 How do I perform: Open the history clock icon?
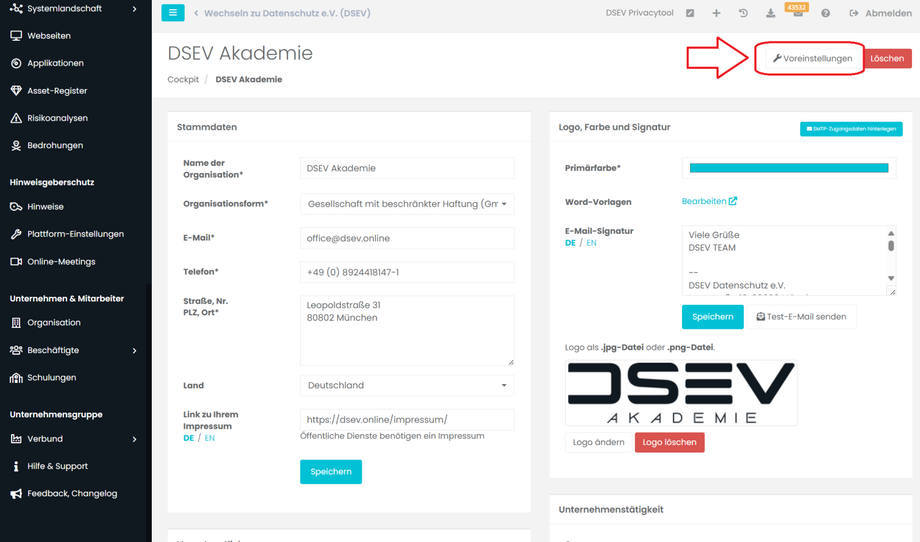pyautogui.click(x=743, y=14)
